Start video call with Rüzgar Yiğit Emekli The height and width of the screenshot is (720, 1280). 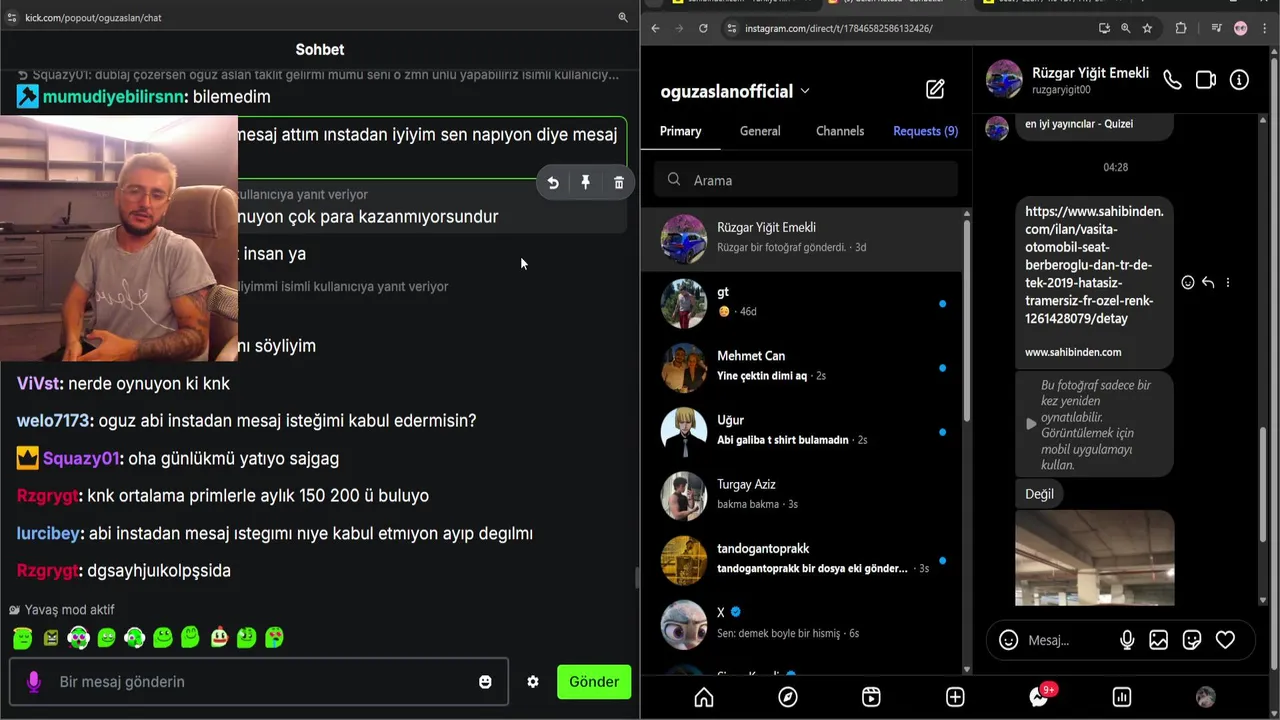pos(1206,81)
